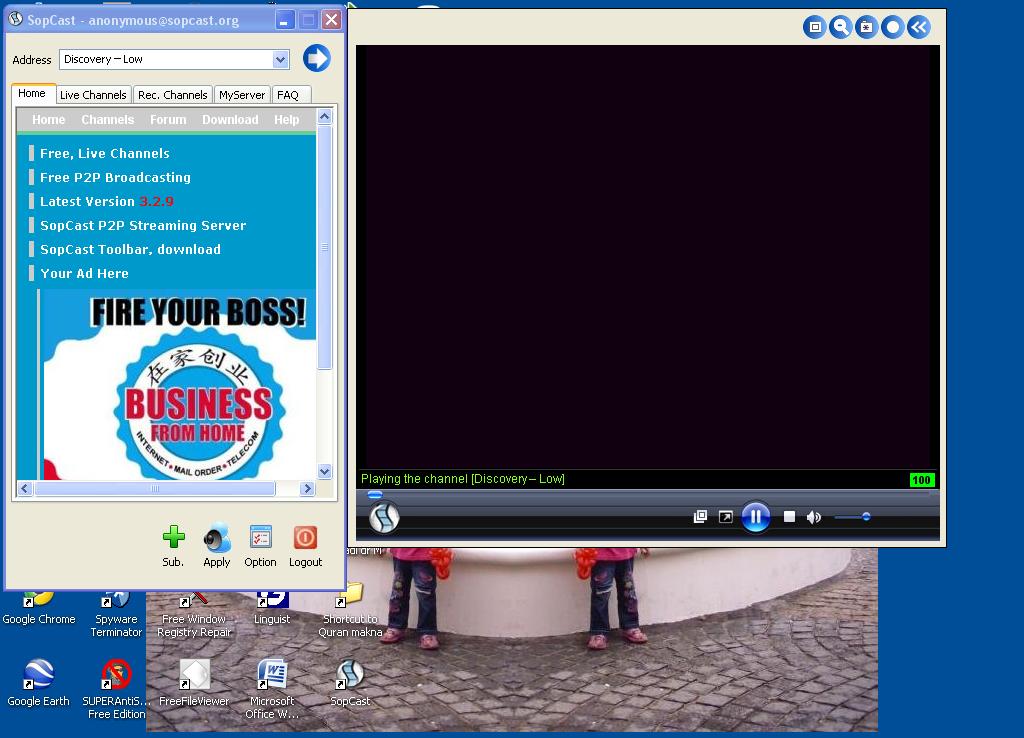Click the blue Go arrow next to Address
This screenshot has width=1024, height=738.
(x=317, y=58)
